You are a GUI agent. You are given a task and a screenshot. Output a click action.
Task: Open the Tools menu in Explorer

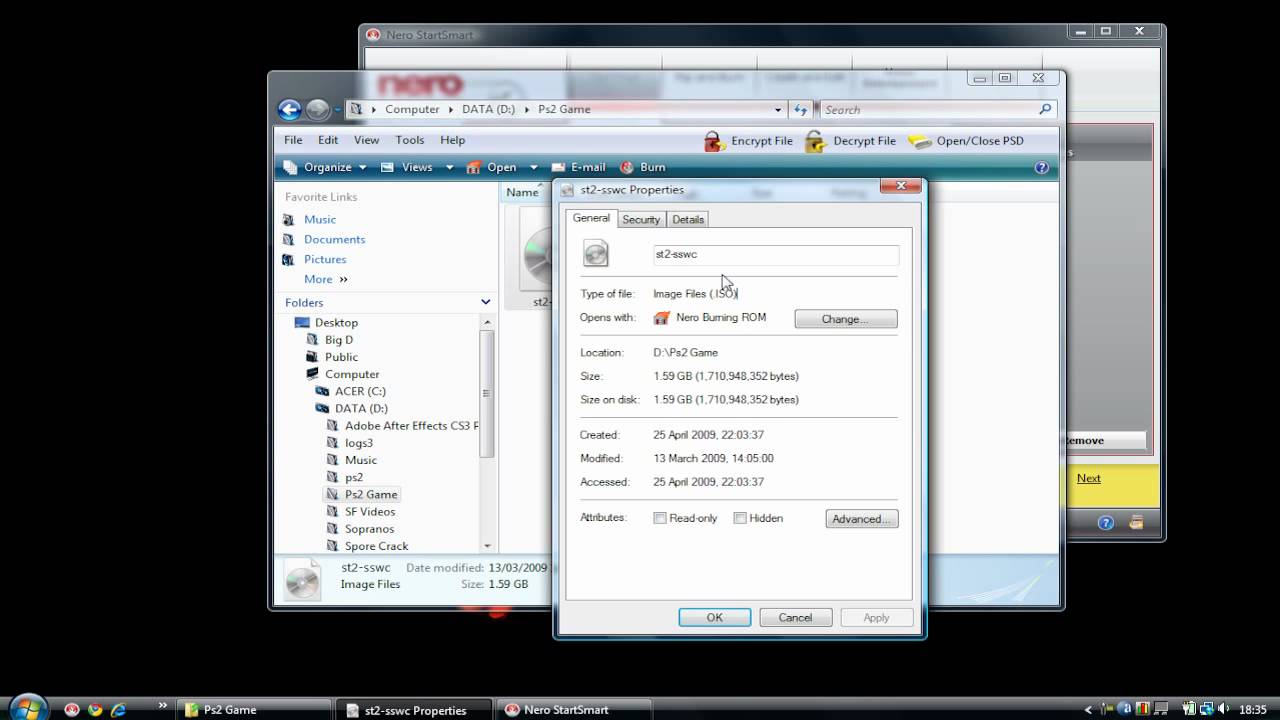click(409, 140)
